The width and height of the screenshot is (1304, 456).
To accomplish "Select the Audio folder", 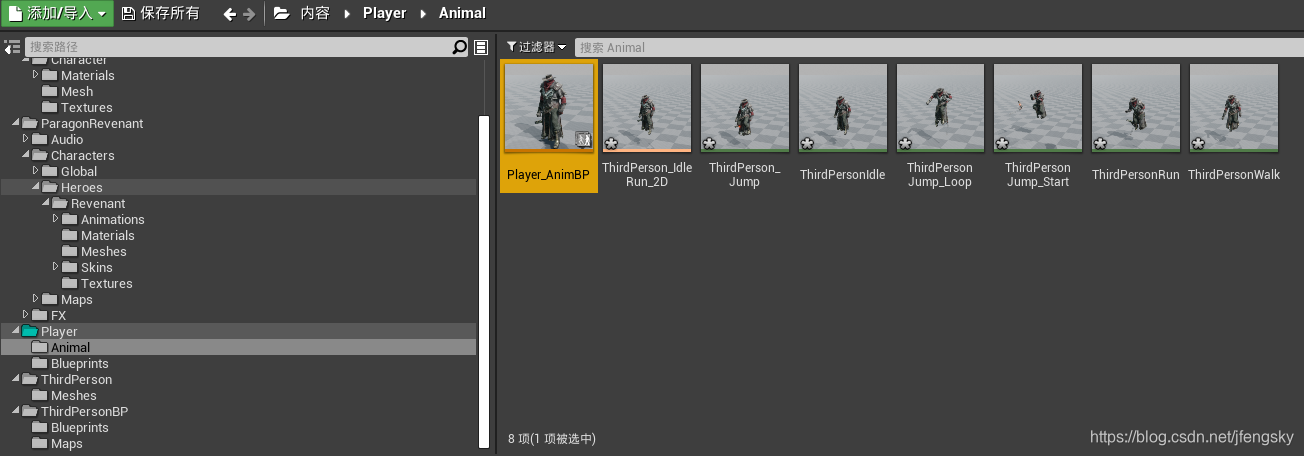I will pyautogui.click(x=67, y=140).
